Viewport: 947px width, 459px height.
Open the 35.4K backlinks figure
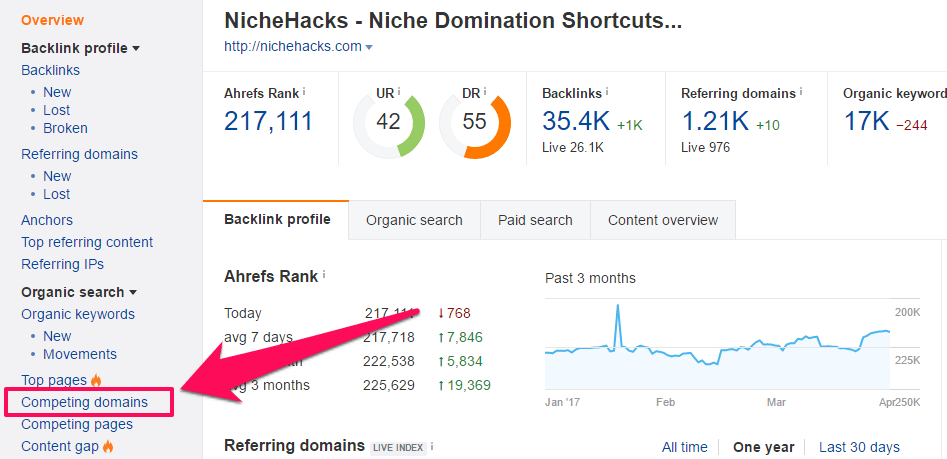[x=576, y=121]
